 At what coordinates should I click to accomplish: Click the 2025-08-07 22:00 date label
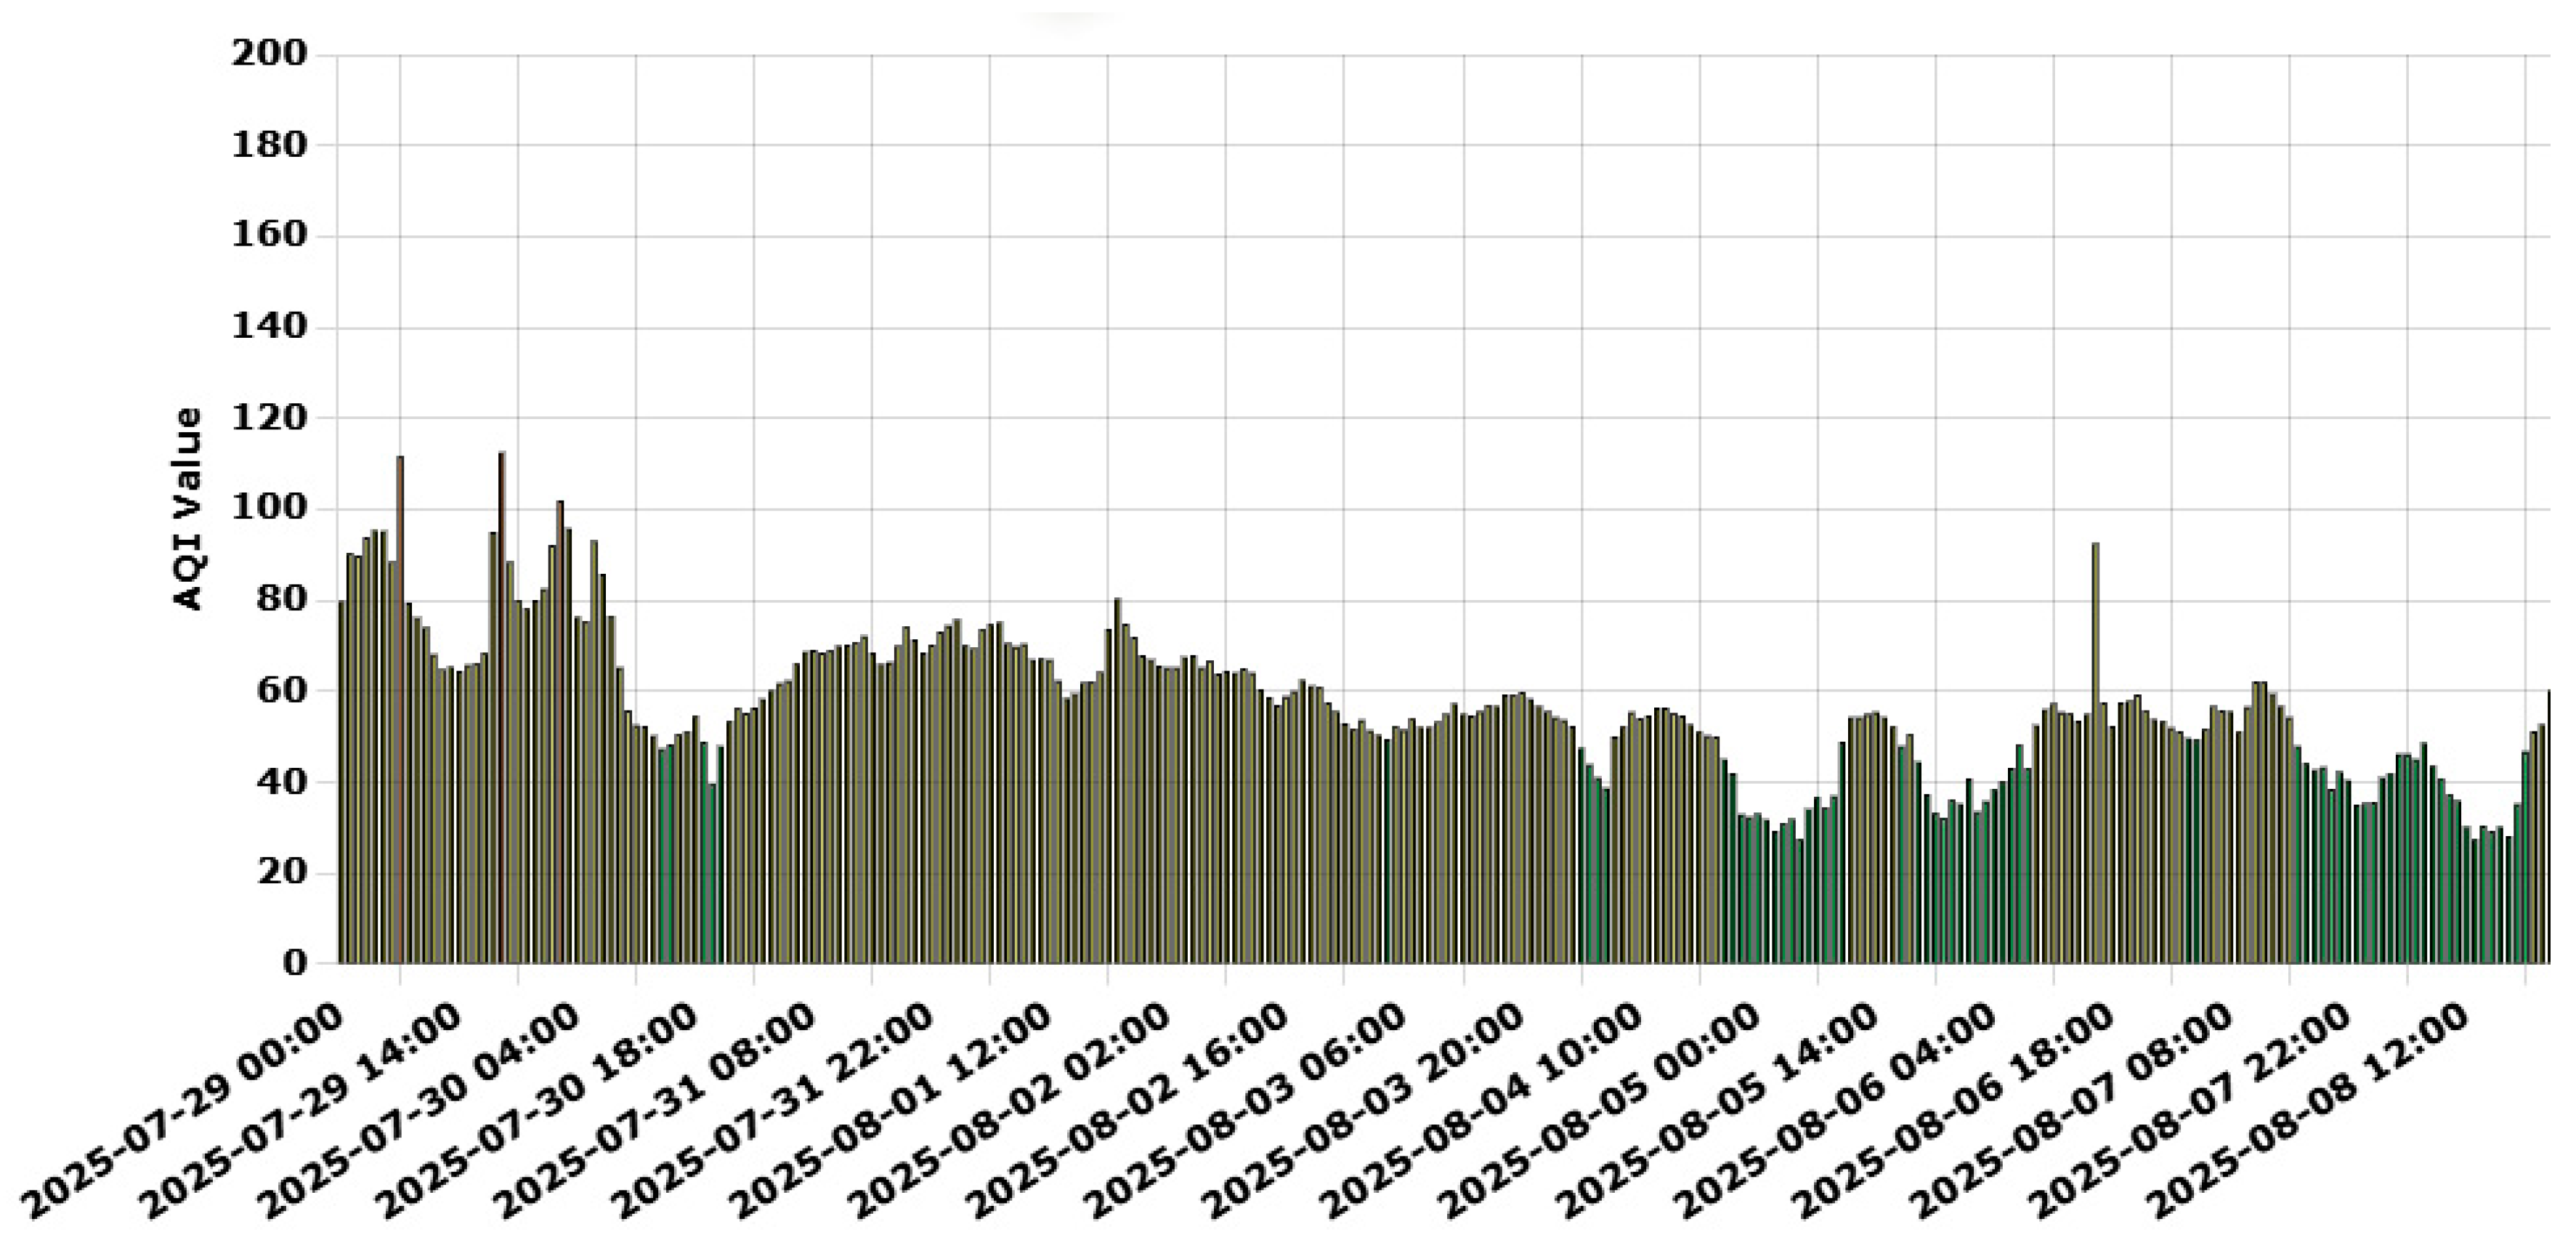(2189, 1111)
